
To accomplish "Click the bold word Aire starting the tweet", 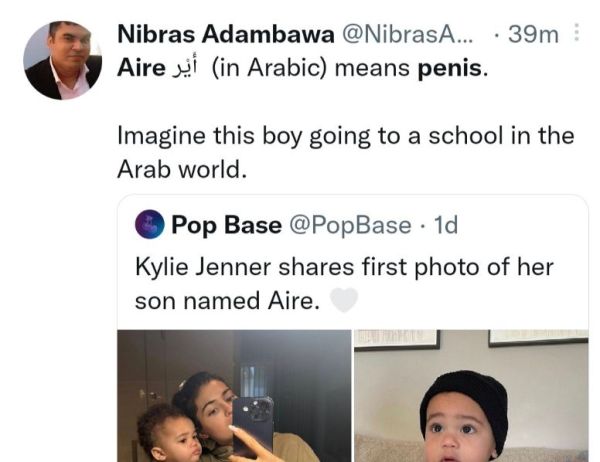I will [139, 72].
